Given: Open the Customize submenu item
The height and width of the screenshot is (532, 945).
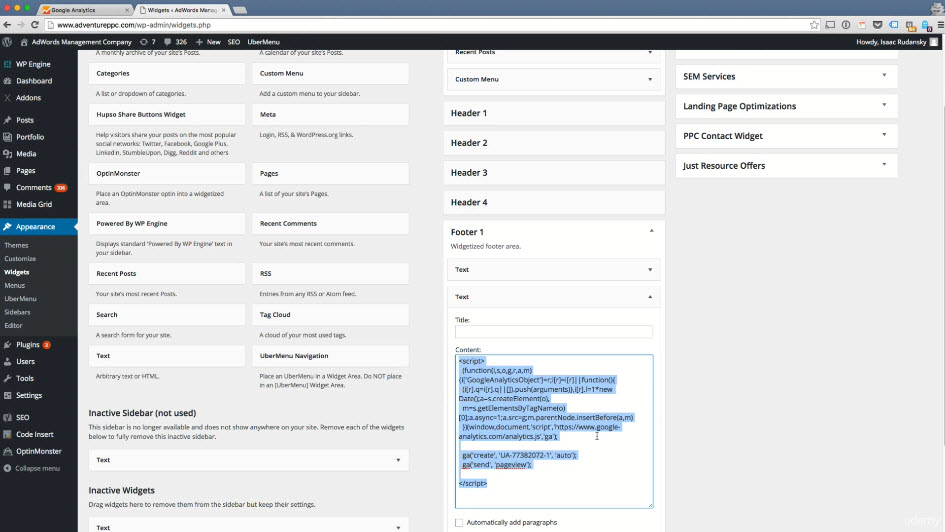Looking at the screenshot, I should [20, 258].
